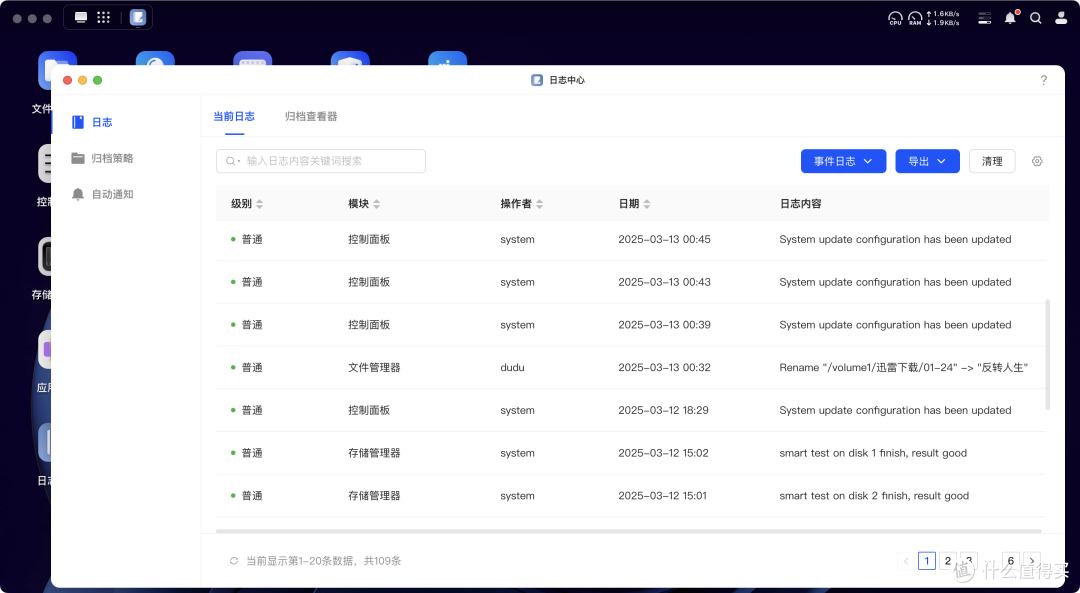Click 'smart test on disk 1 finish' entry
1080x593 pixels.
click(x=873, y=453)
